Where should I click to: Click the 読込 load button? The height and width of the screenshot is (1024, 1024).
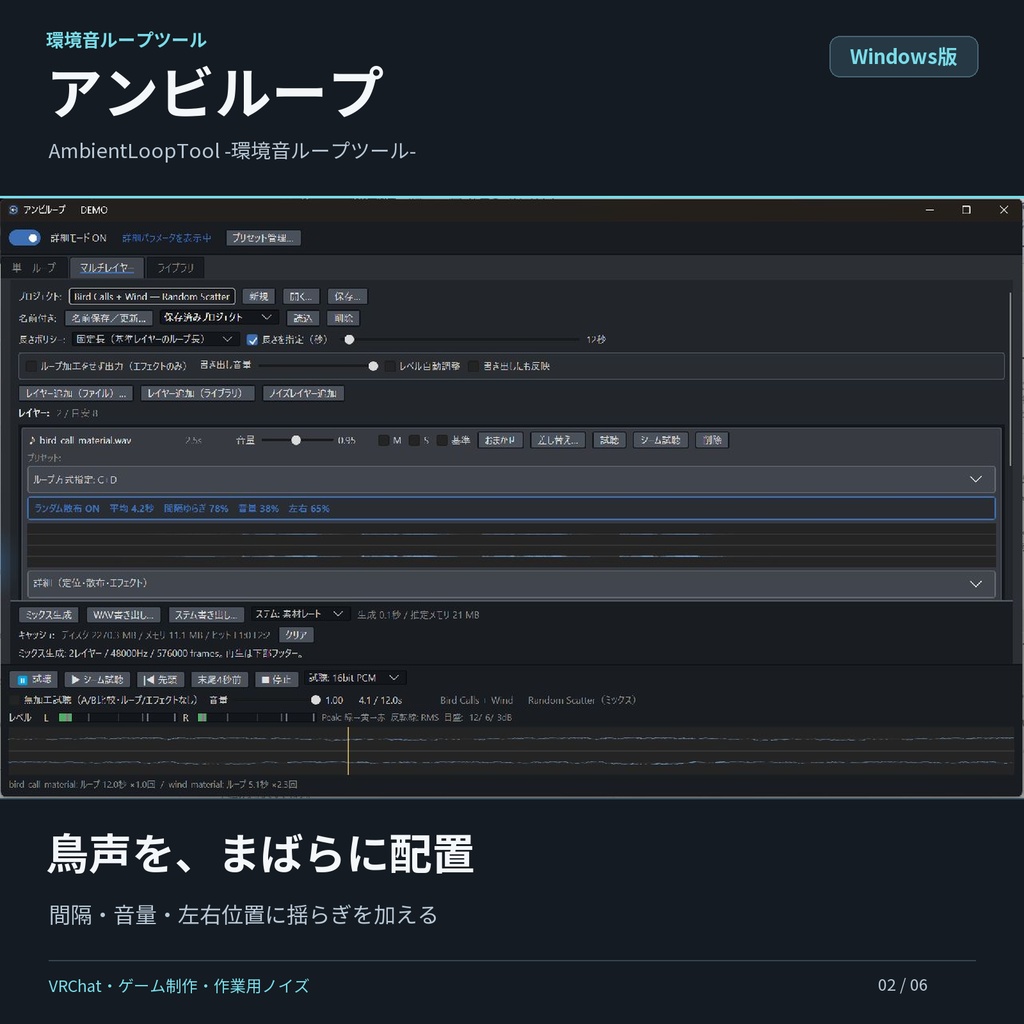302,318
